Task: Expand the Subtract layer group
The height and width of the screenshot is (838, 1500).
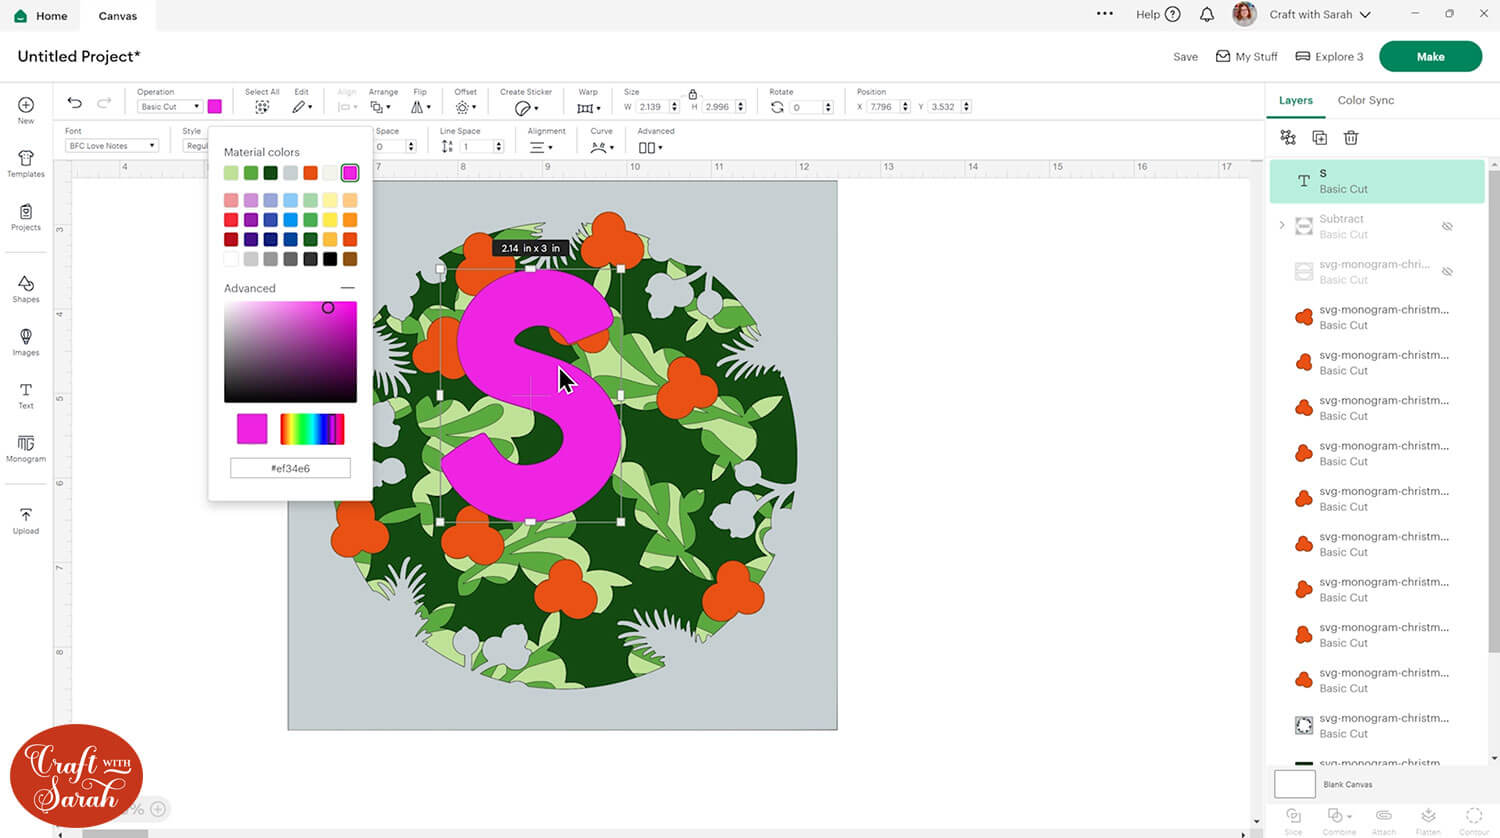Action: pos(1282,226)
